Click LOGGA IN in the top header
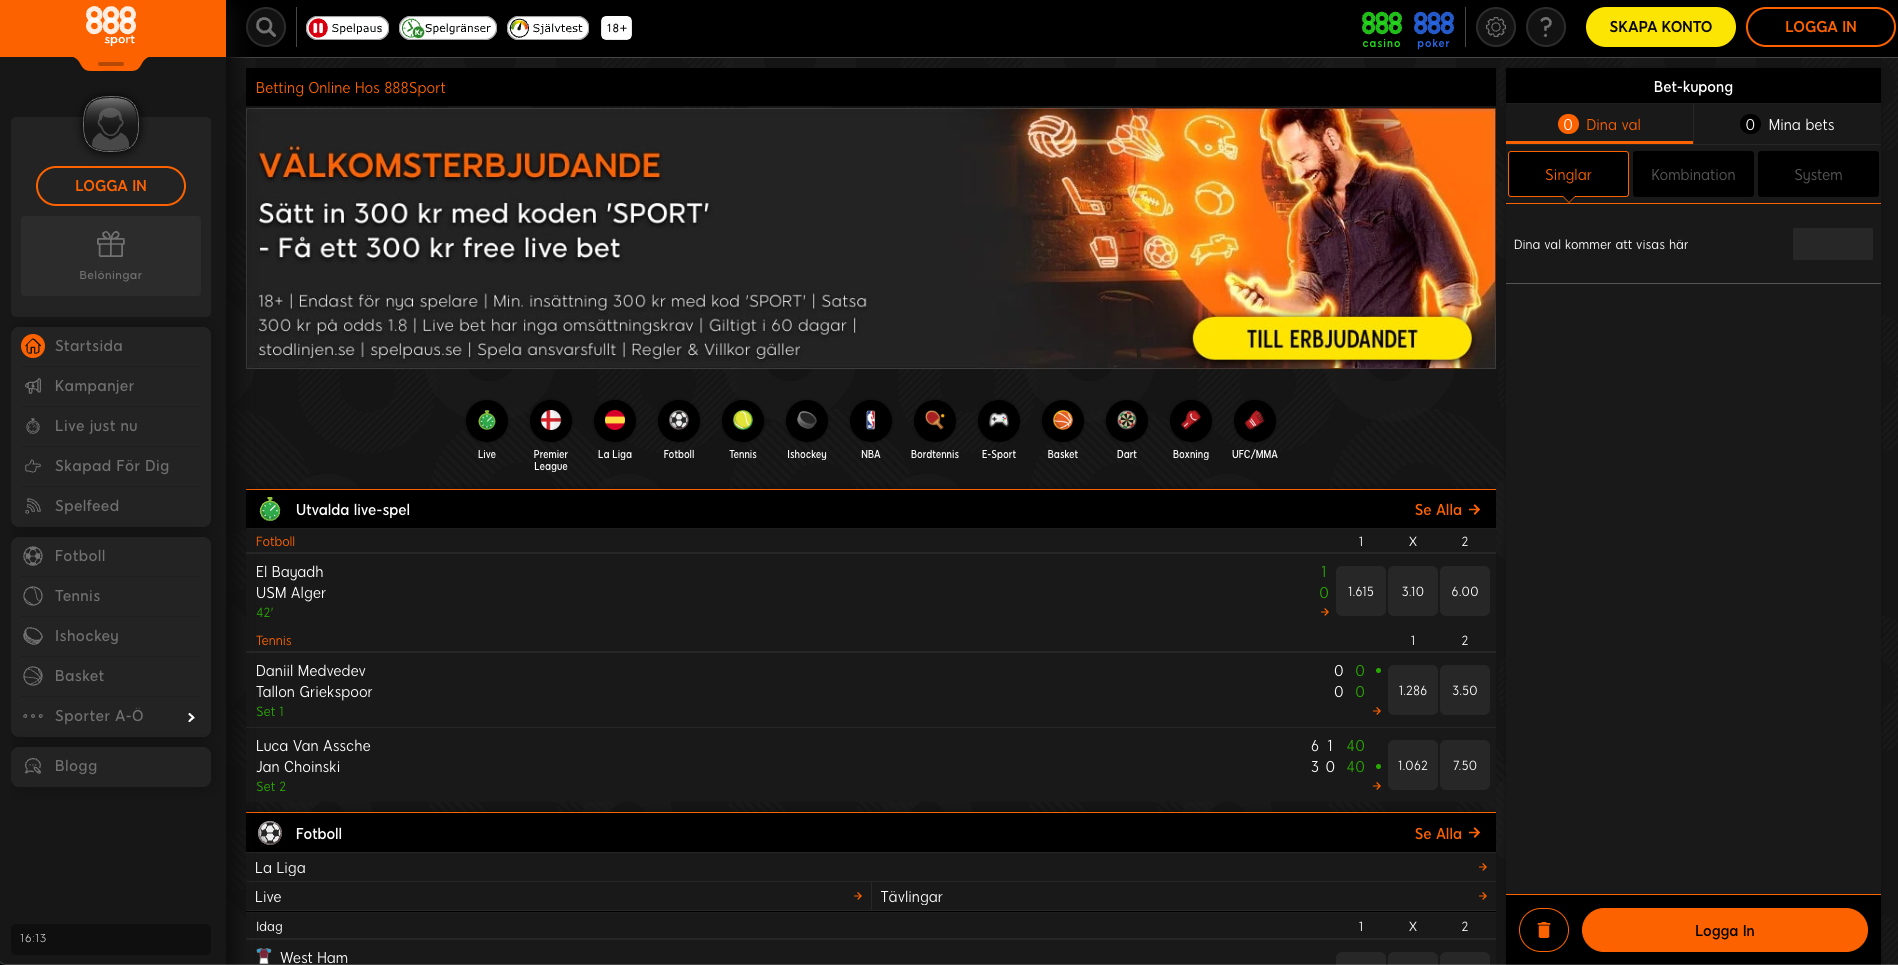Viewport: 1898px width, 965px height. 1820,27
